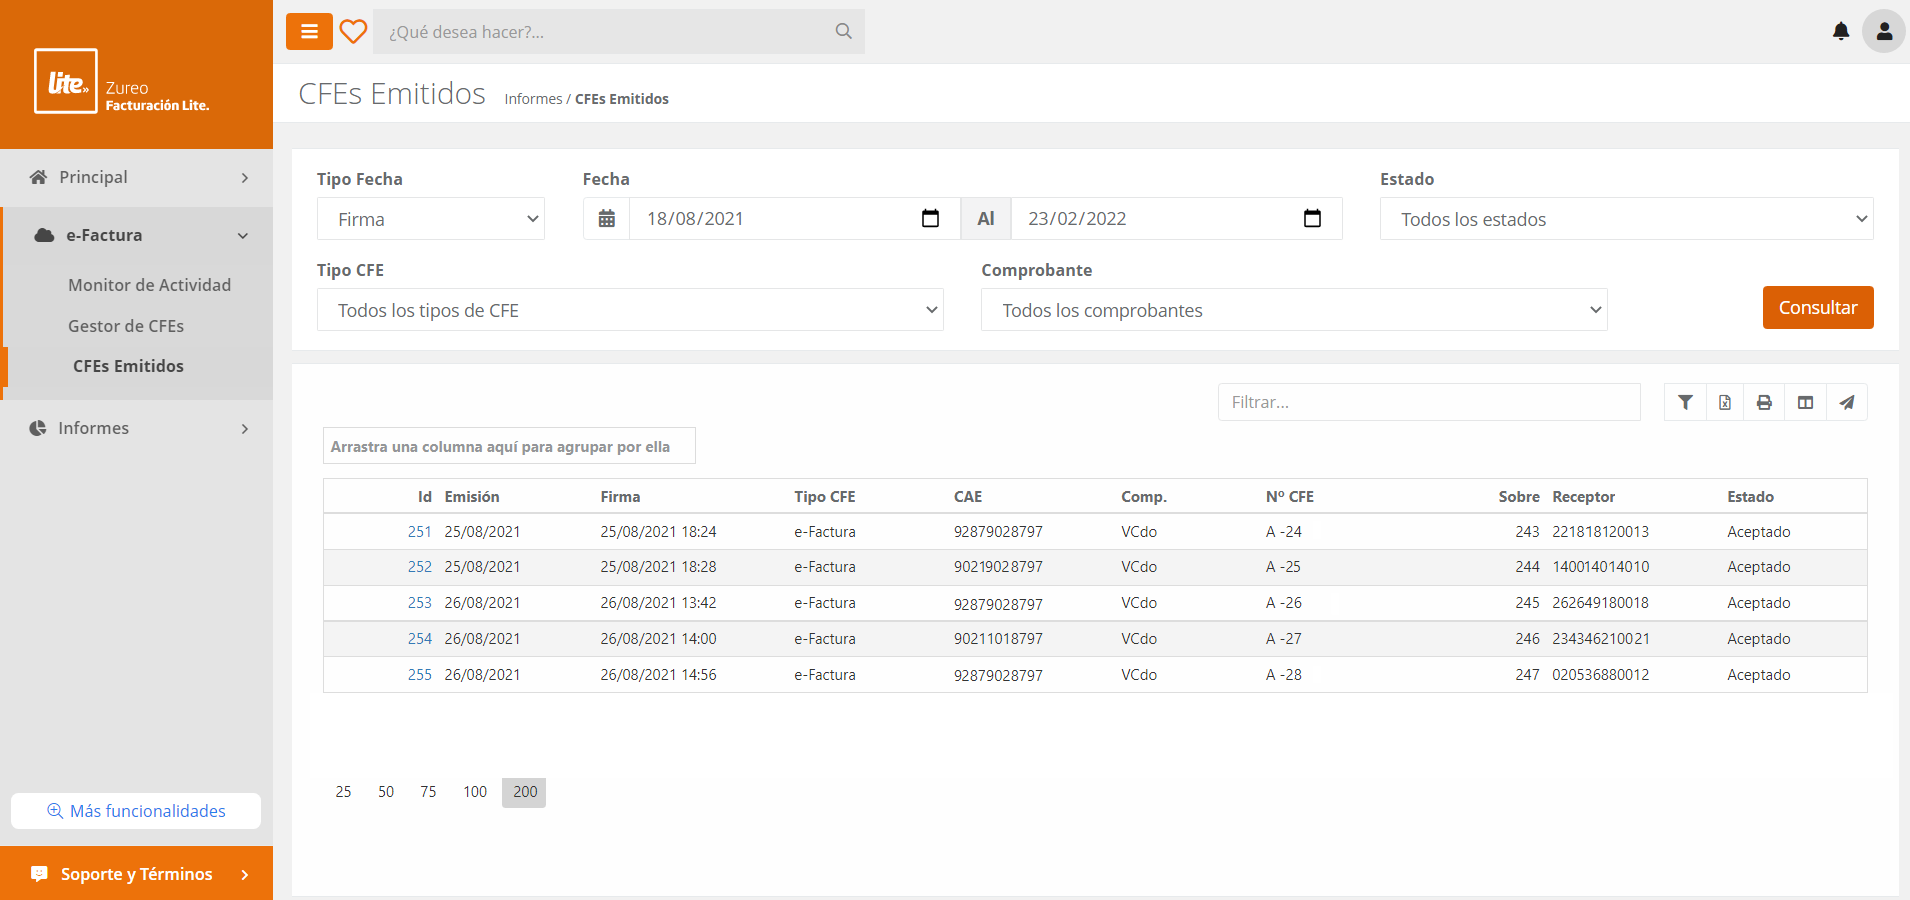
Task: Export table to Excel file
Action: click(x=1725, y=402)
